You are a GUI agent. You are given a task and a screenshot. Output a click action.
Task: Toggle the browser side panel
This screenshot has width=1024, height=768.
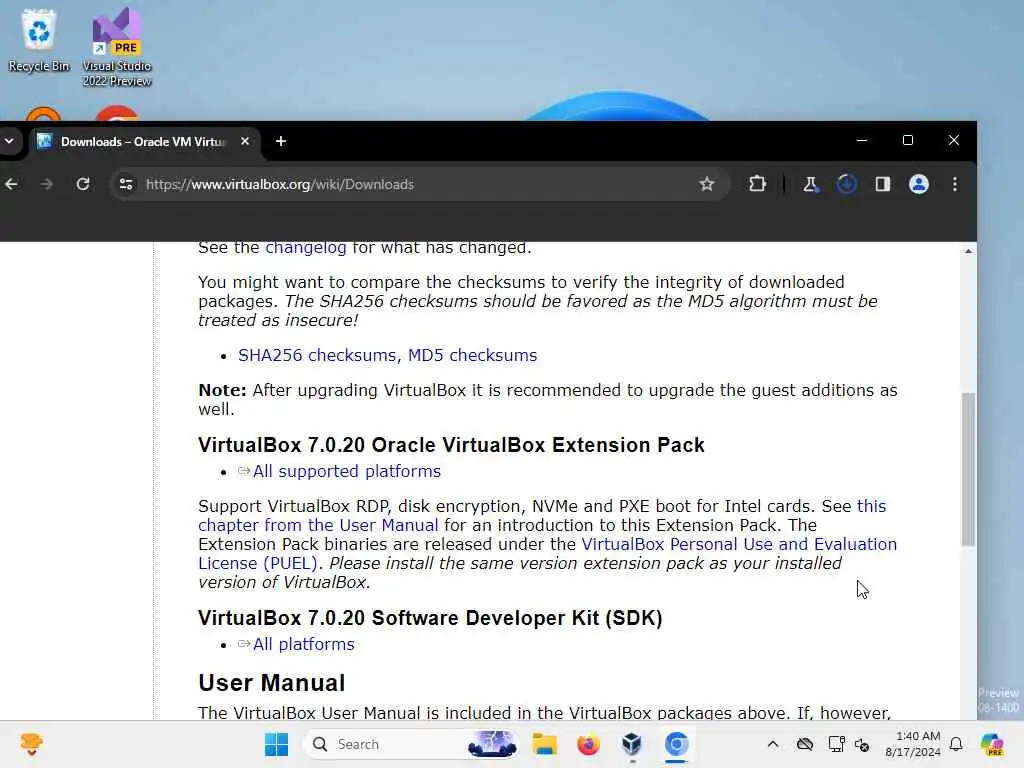coord(882,184)
